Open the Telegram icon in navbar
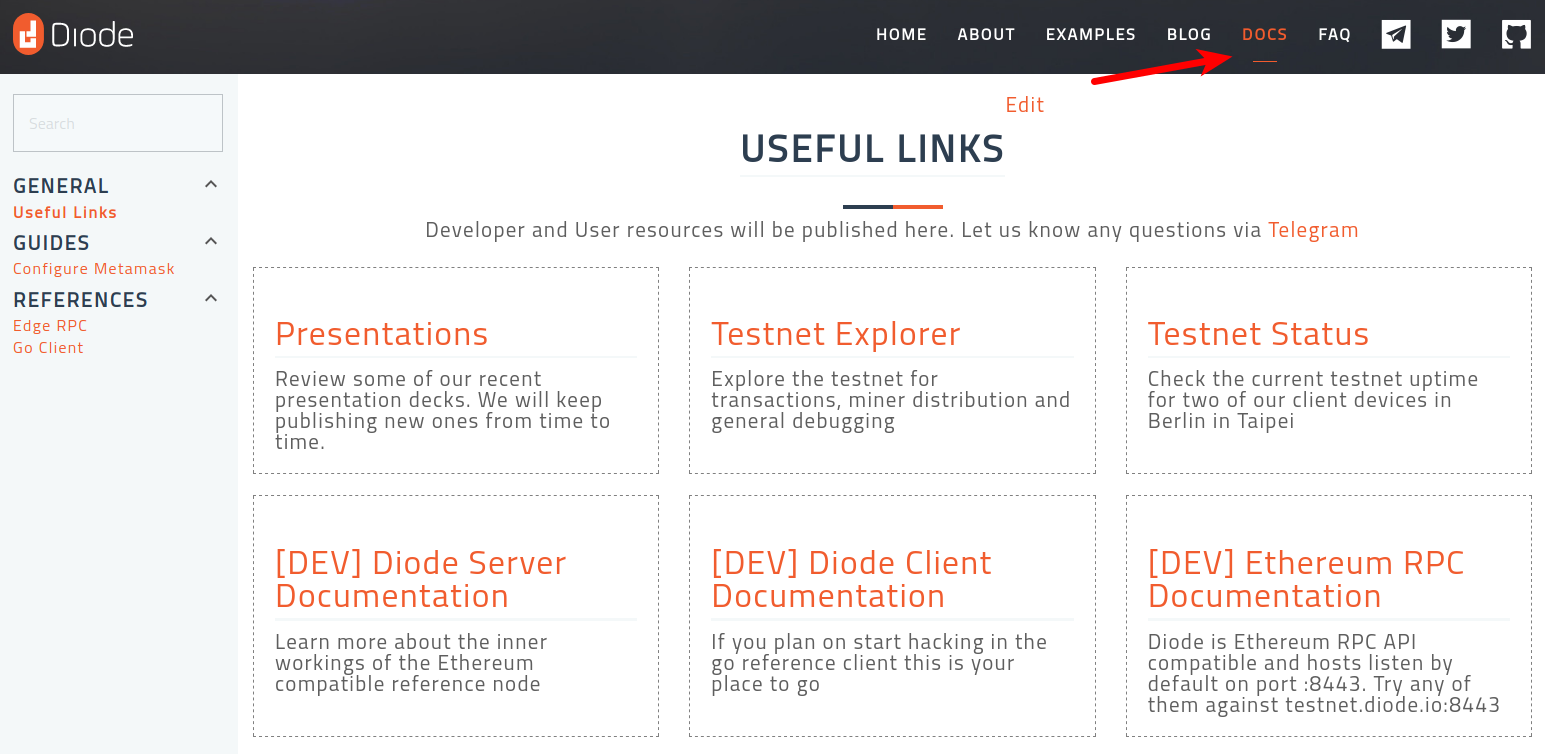The image size is (1545, 754). click(x=1396, y=35)
